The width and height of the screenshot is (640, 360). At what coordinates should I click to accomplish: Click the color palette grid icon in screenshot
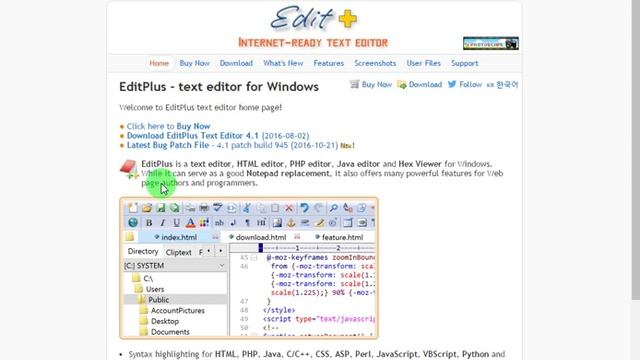point(204,223)
